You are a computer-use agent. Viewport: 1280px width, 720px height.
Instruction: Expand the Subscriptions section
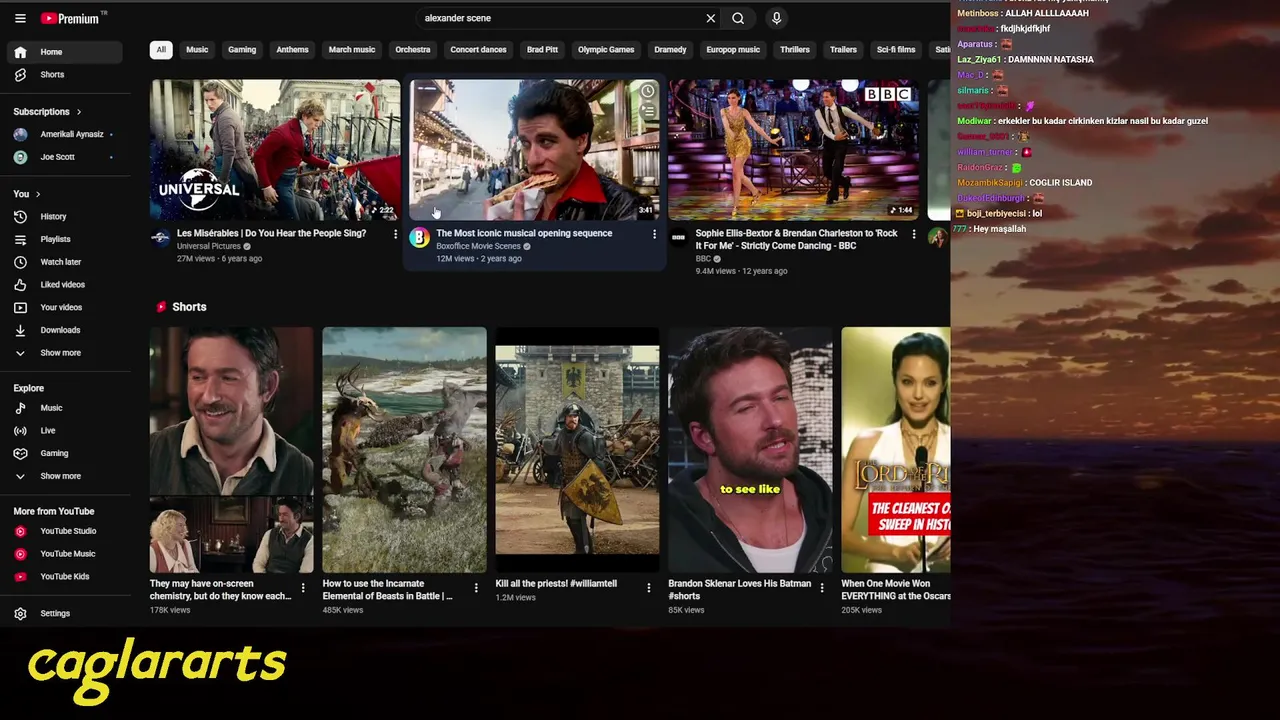(x=47, y=112)
